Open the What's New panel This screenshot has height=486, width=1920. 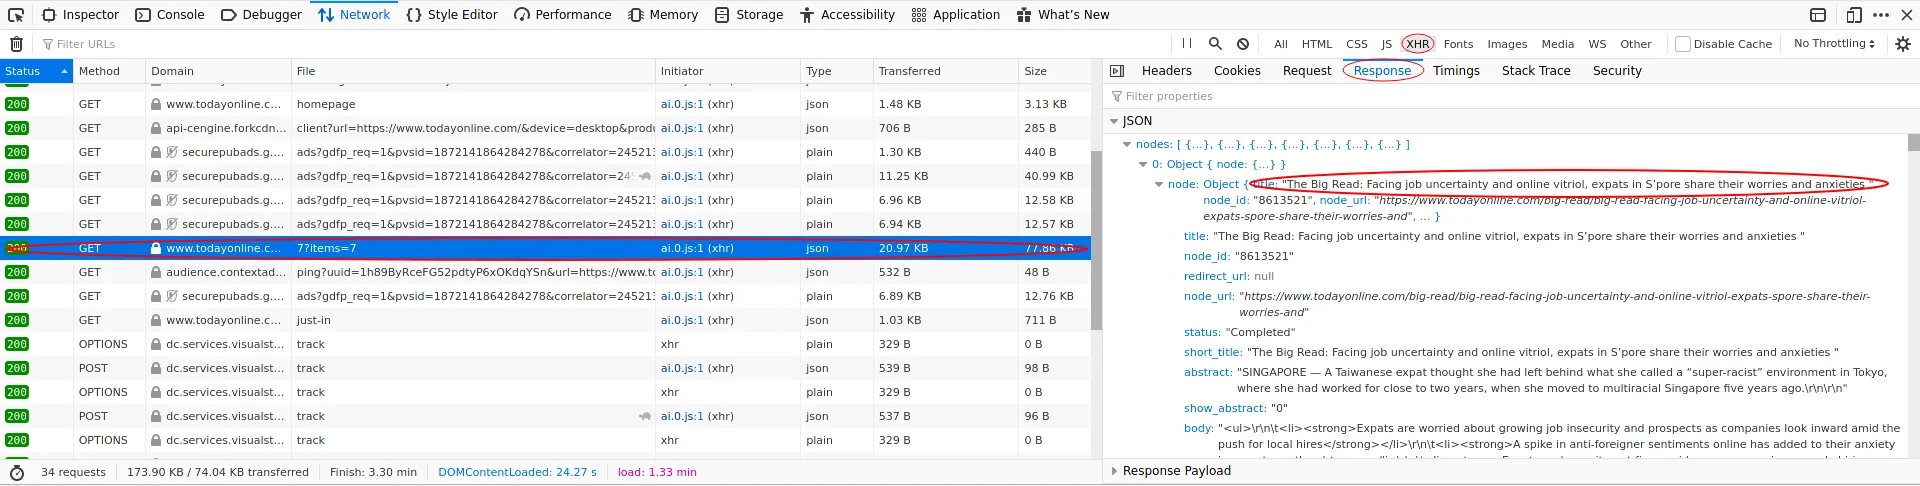(x=1063, y=15)
